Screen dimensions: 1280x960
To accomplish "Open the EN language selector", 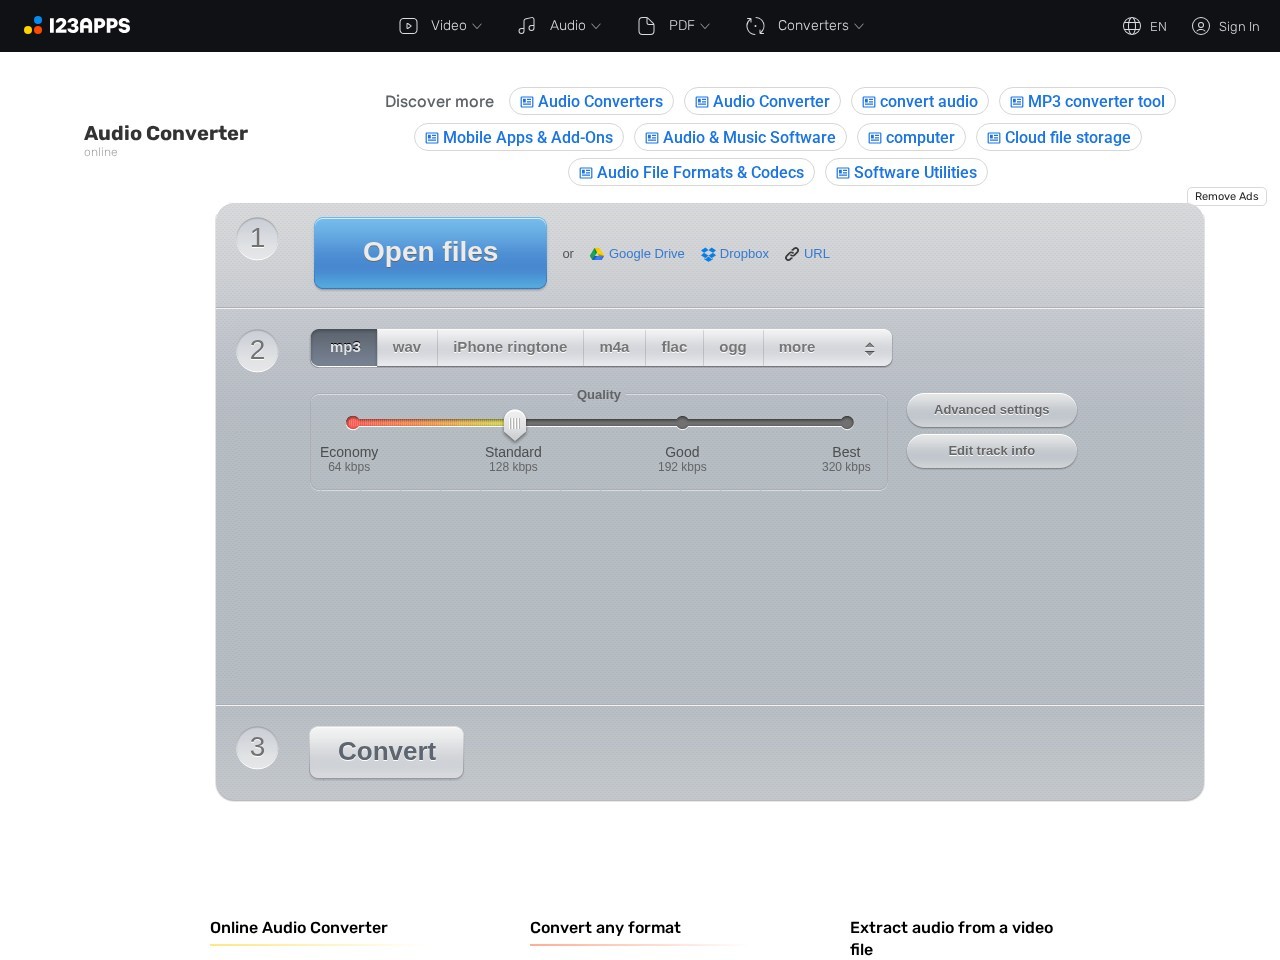I will pos(1145,26).
